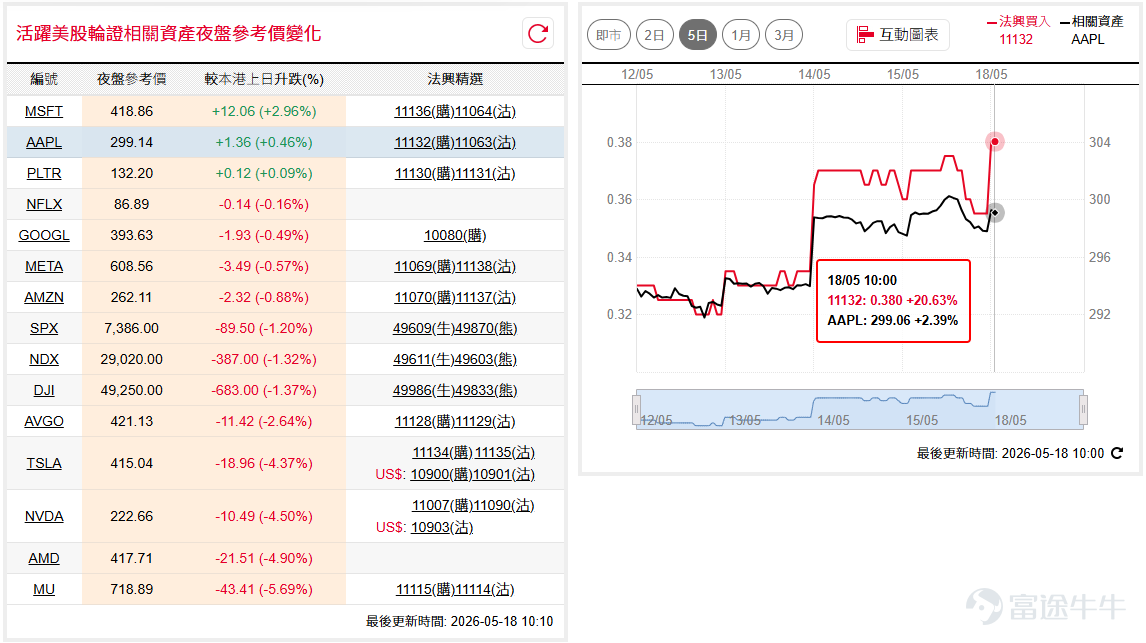Open the AMD ticker link
This screenshot has height=643, width=1146.
pyautogui.click(x=44, y=558)
